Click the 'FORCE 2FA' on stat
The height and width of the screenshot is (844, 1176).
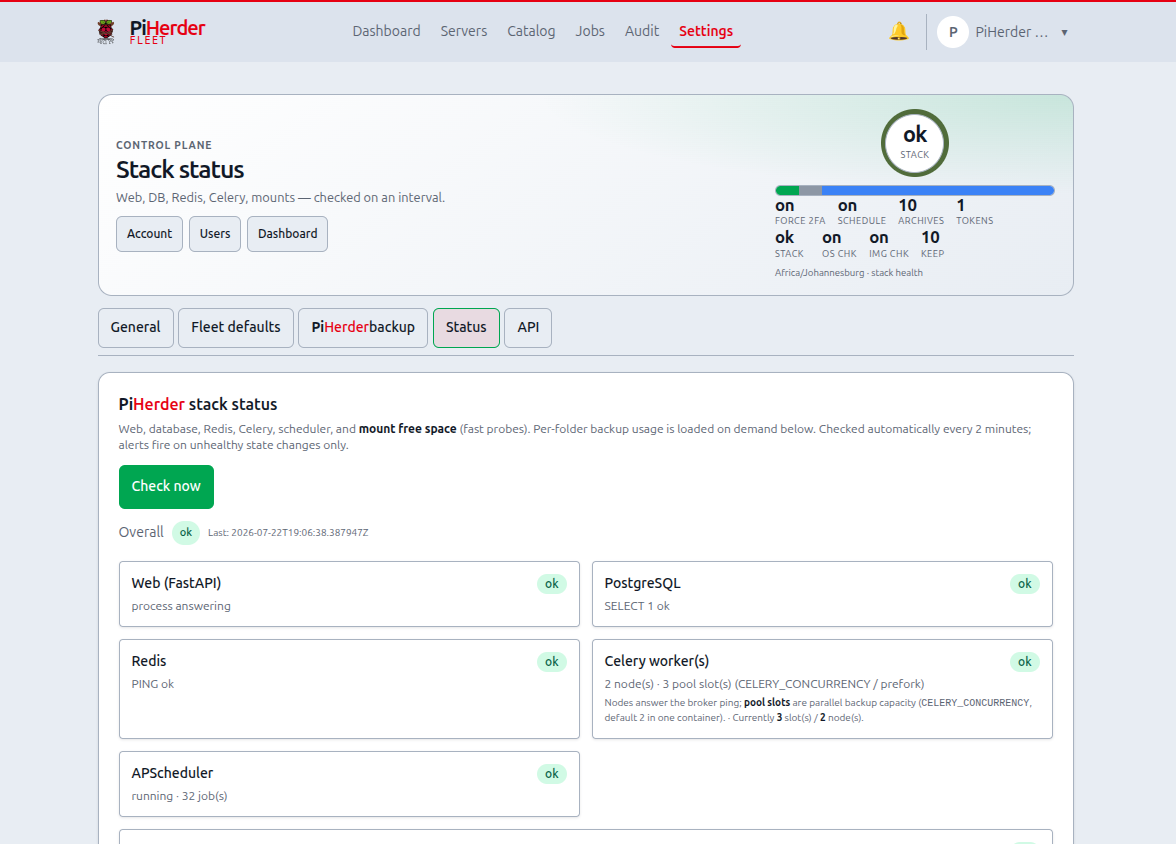[x=800, y=212]
